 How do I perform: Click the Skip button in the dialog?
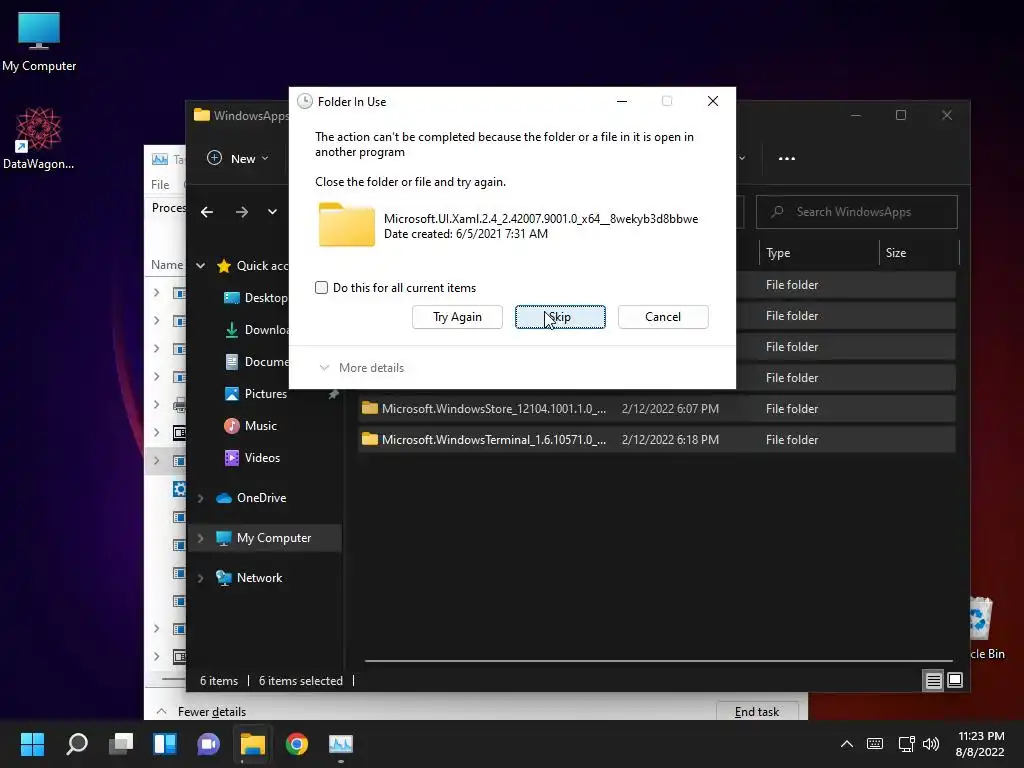560,317
